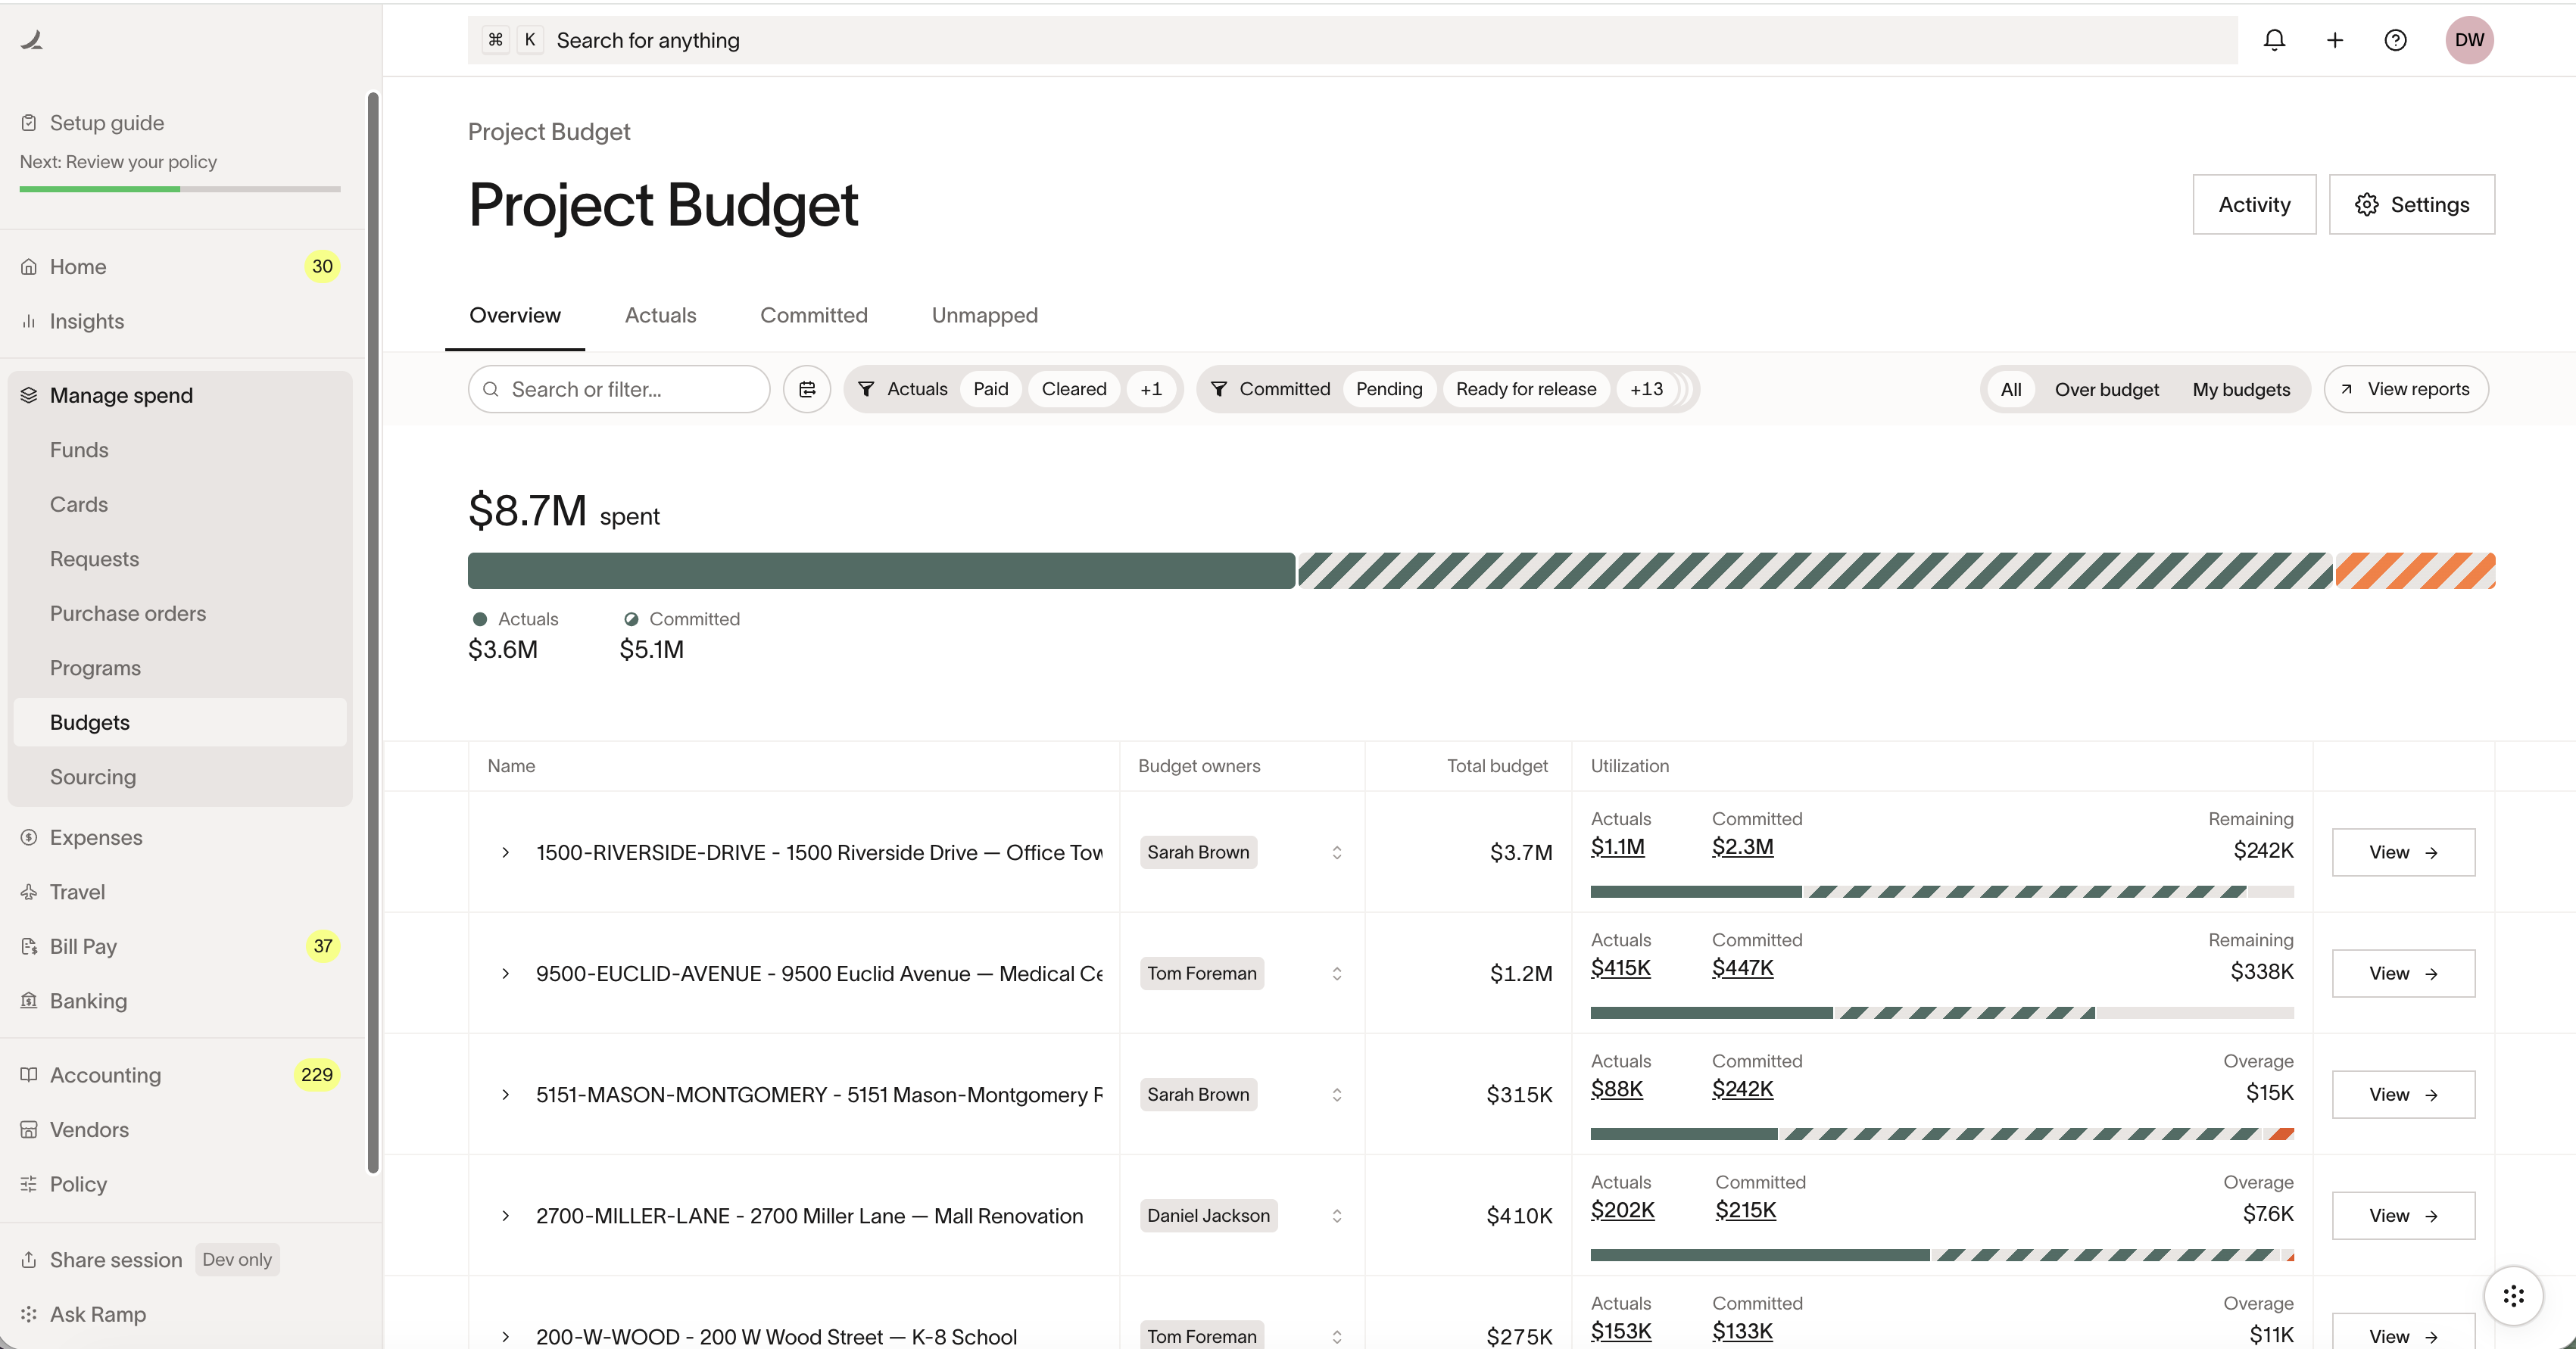Viewport: 2576px width, 1349px height.
Task: Toggle the Paid actuals filter chip
Action: (x=990, y=389)
